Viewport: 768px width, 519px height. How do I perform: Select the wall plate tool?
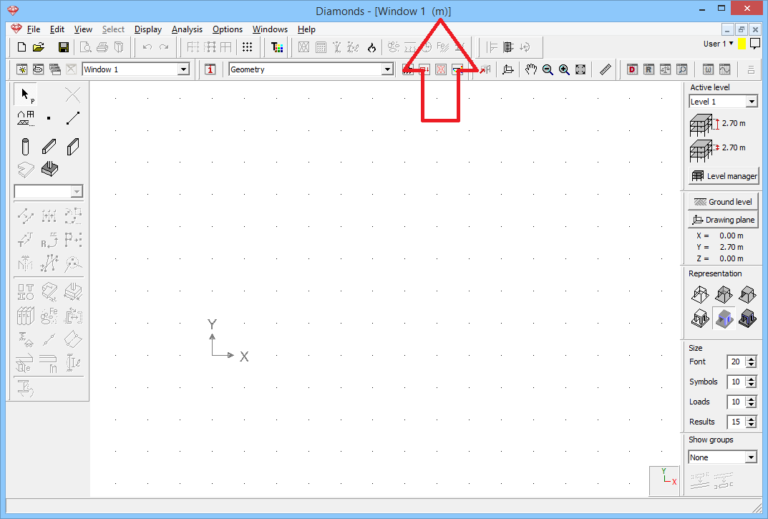coord(72,146)
